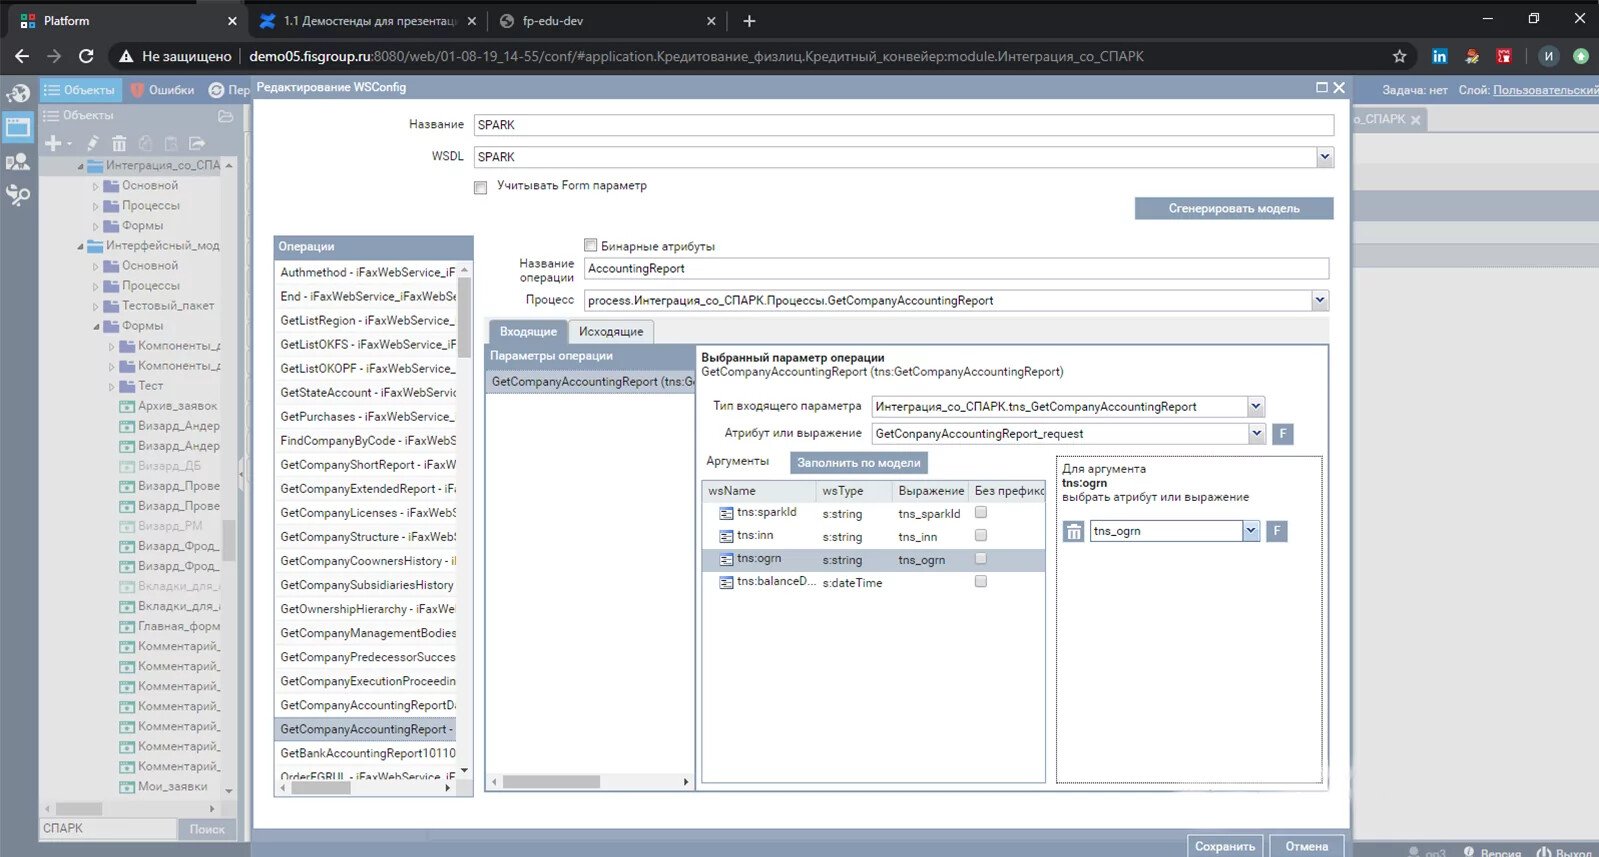Click the delete trash icon in Objects toolbar

pyautogui.click(x=119, y=144)
